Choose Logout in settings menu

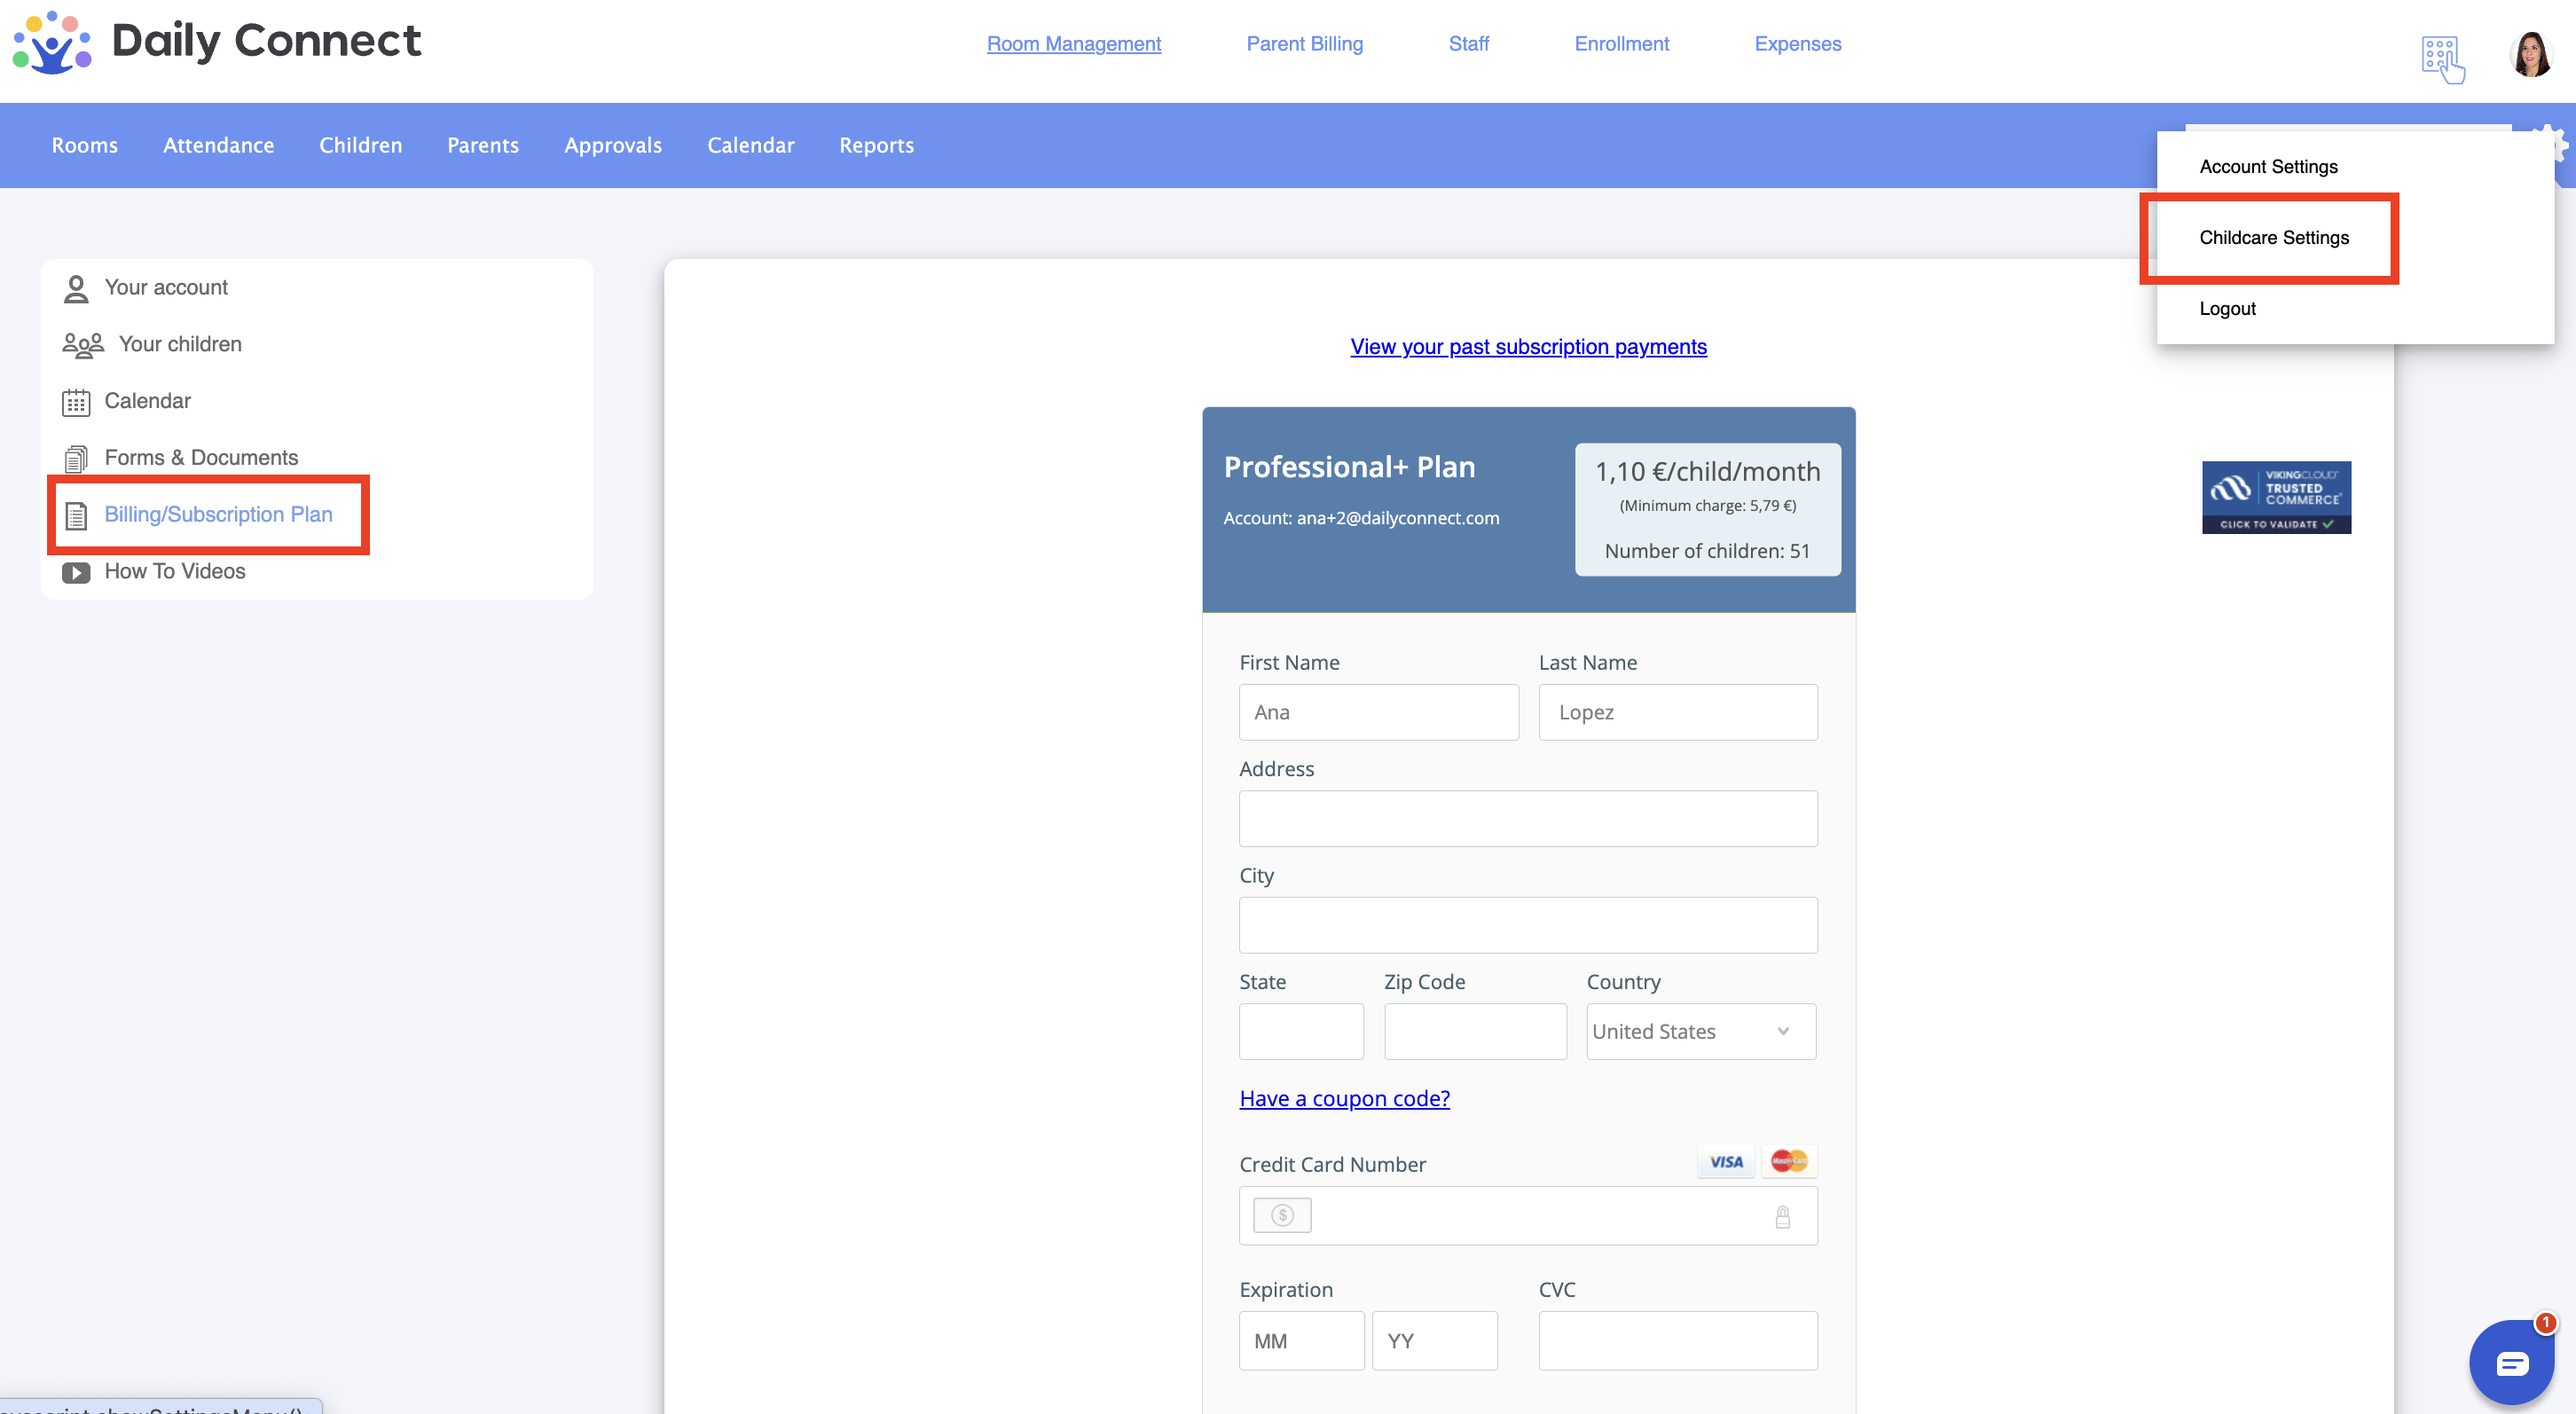2227,309
